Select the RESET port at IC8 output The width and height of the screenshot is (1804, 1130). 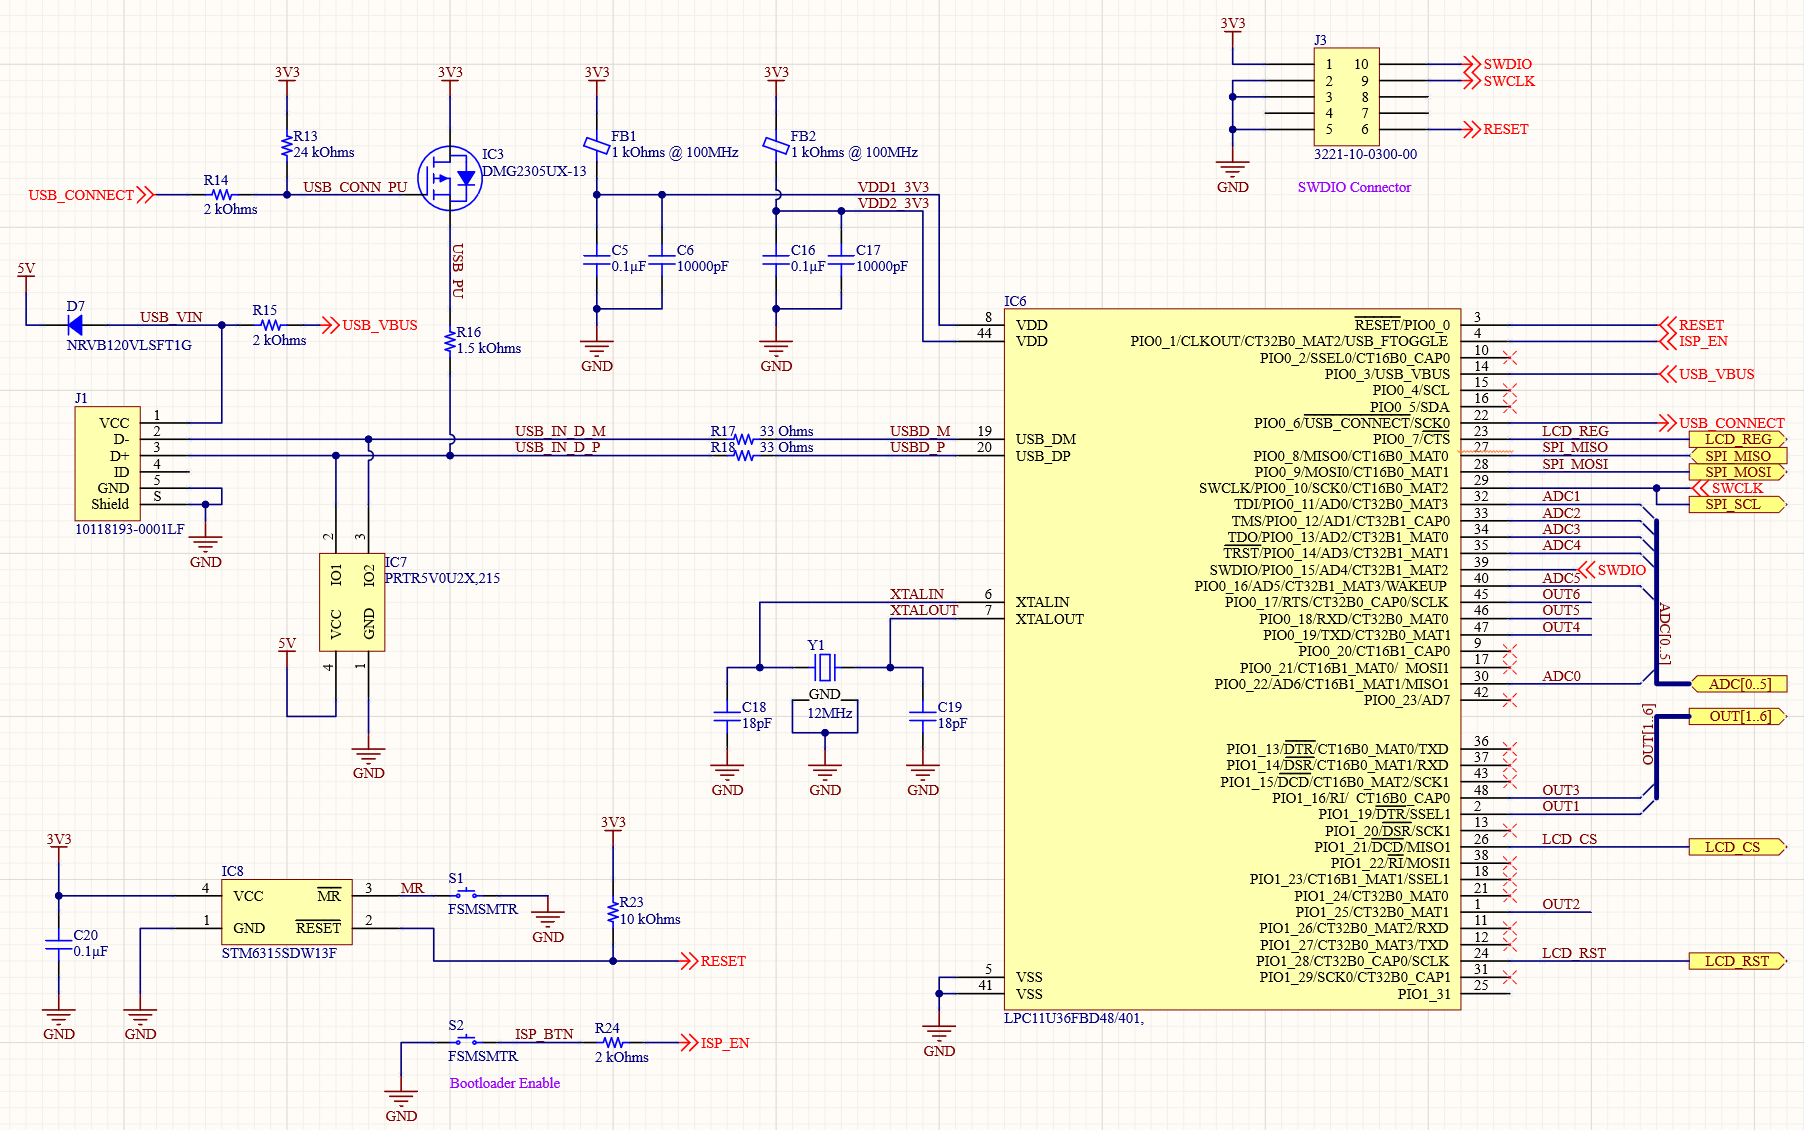pyautogui.click(x=714, y=961)
